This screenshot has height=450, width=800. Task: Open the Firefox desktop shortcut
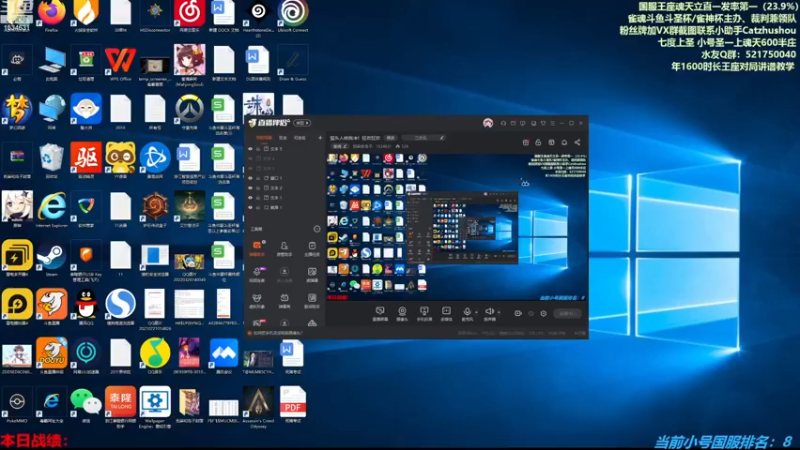[52, 13]
